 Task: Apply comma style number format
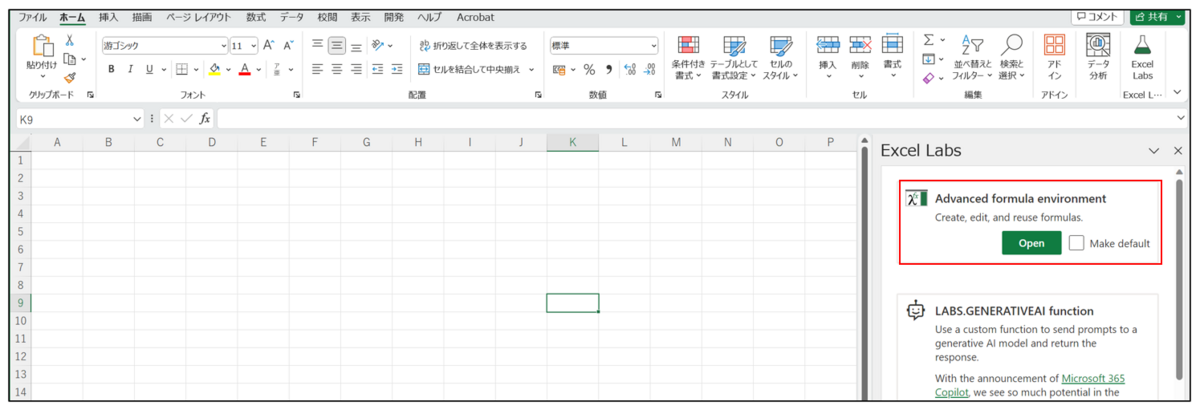tap(608, 69)
